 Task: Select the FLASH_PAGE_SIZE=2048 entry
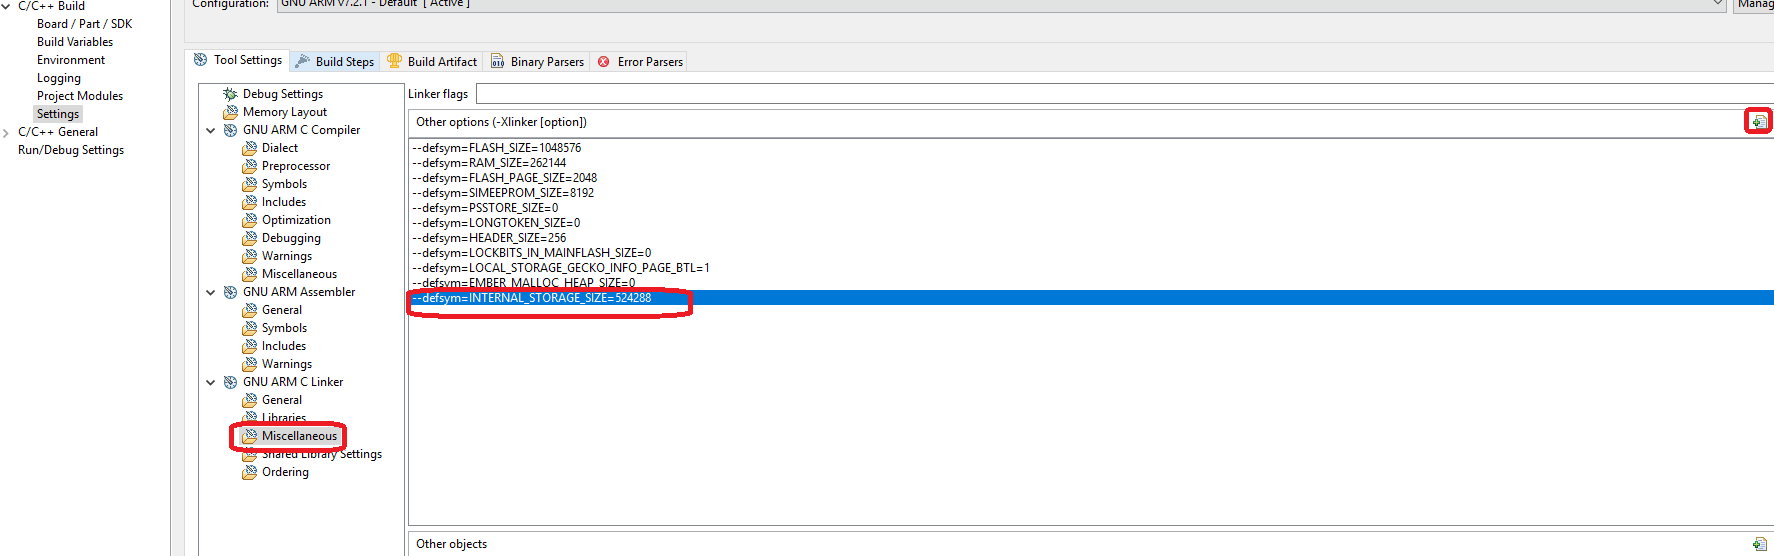[504, 178]
